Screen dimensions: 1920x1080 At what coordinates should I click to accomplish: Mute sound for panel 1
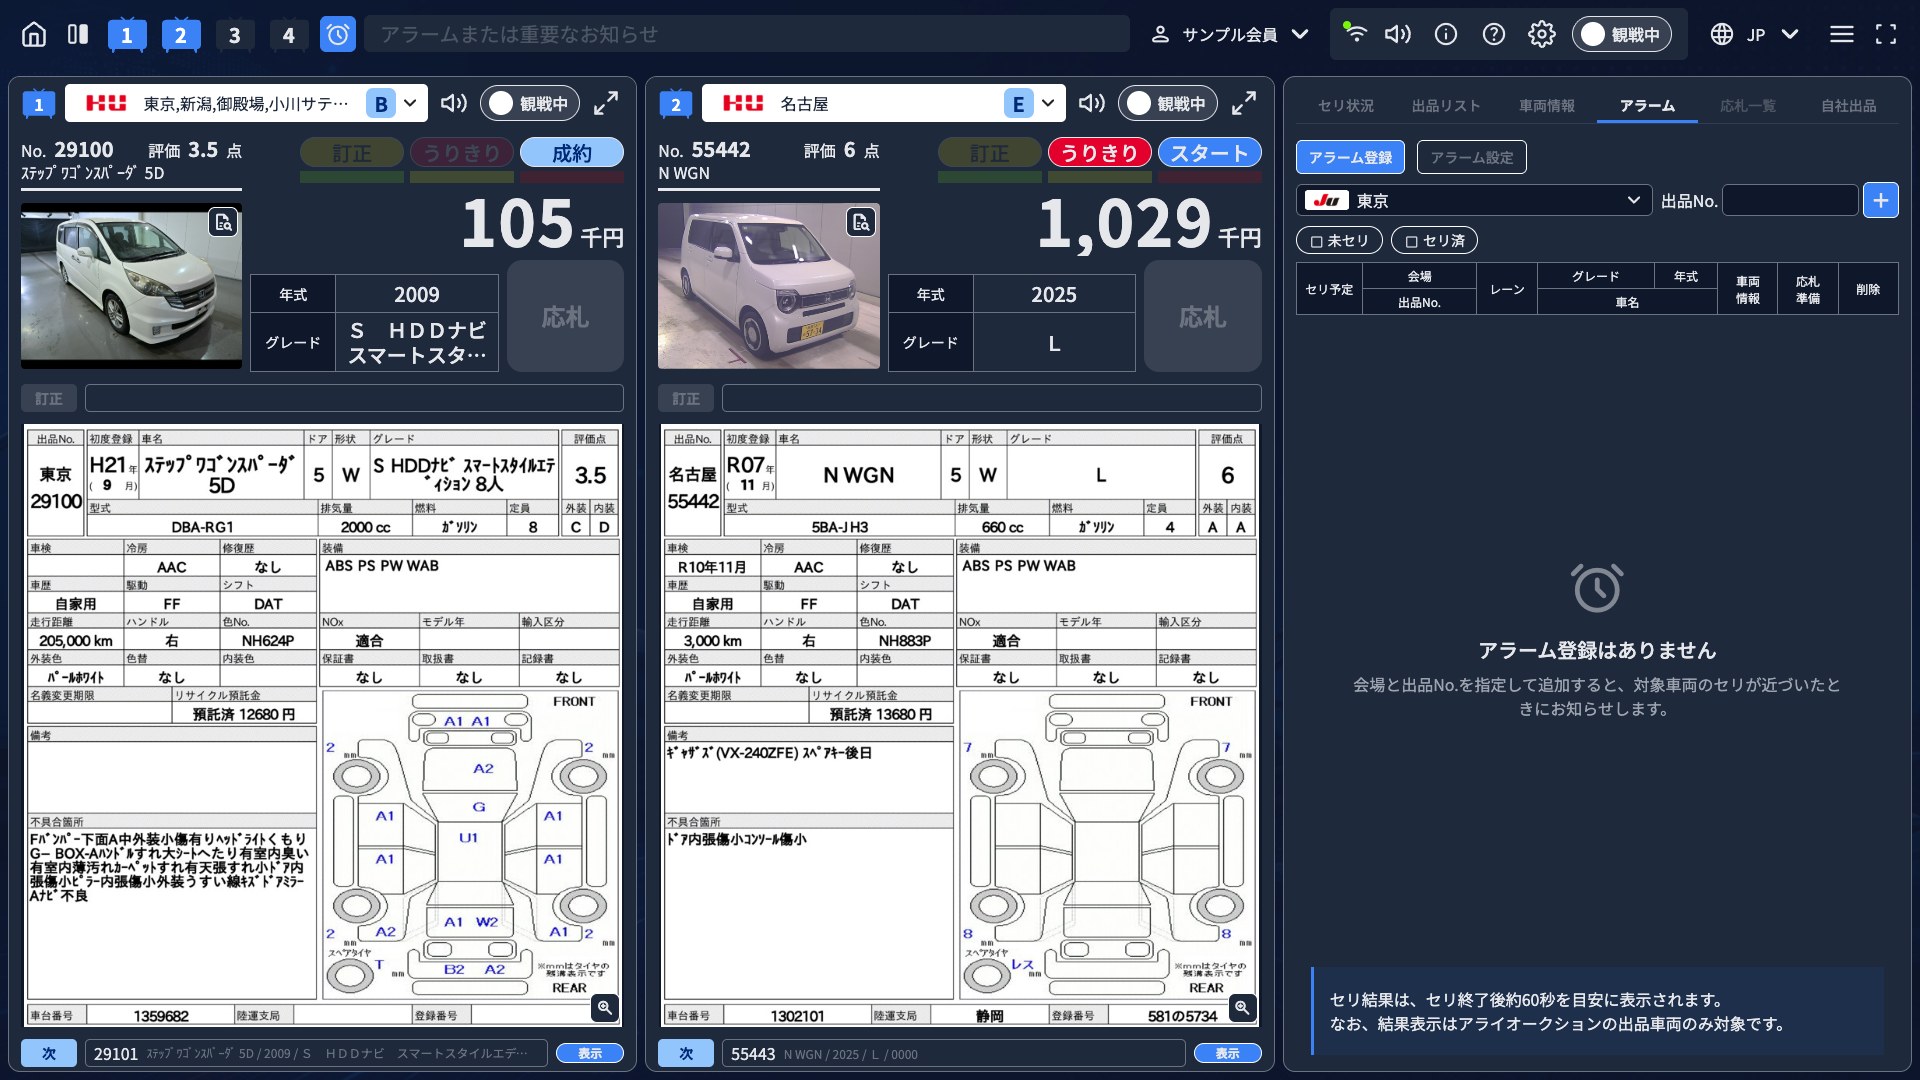(x=454, y=103)
